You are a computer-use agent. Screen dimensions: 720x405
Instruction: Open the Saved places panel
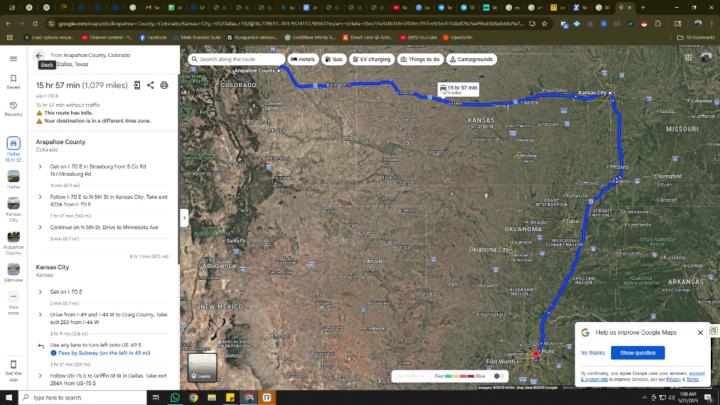pos(13,82)
